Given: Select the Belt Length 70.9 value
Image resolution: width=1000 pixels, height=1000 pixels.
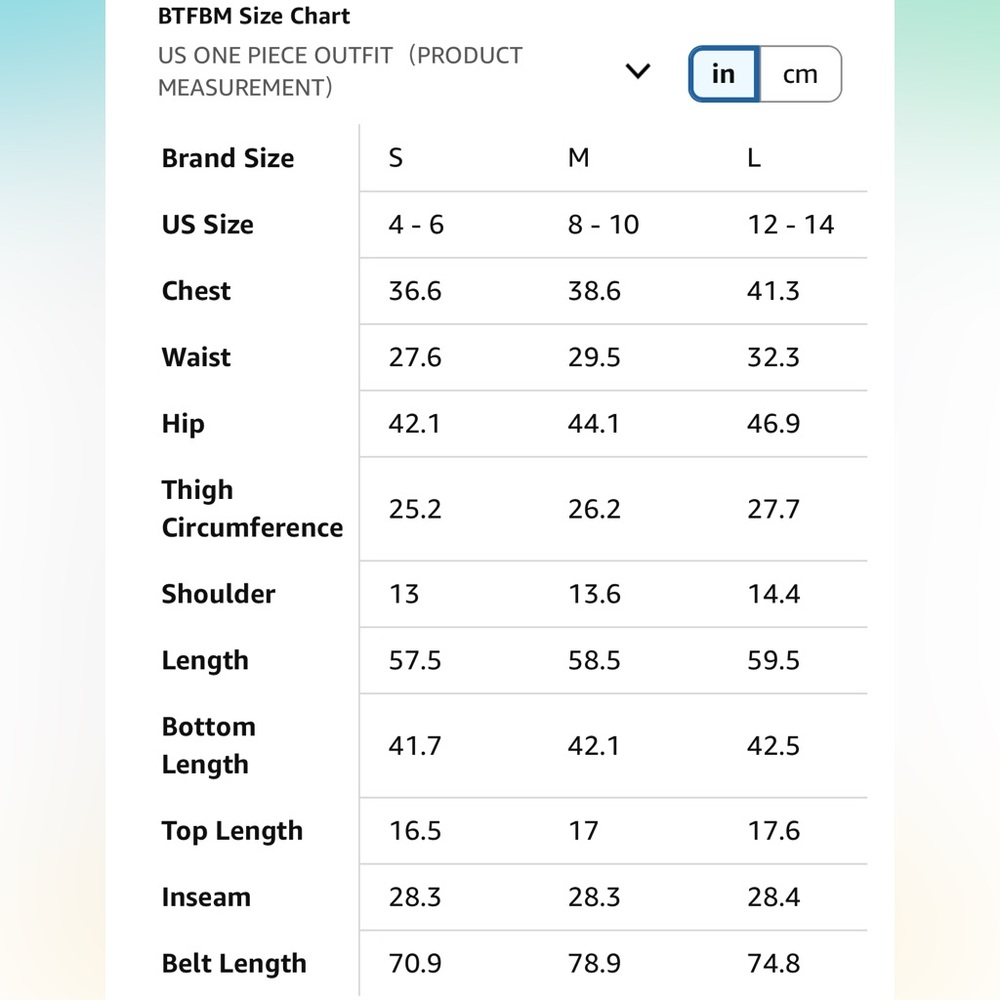Looking at the screenshot, I should (x=415, y=963).
